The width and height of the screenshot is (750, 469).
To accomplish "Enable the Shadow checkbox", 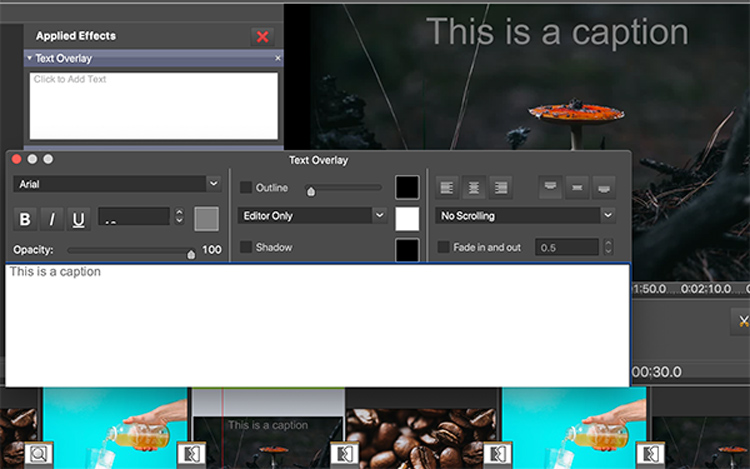I will [246, 247].
